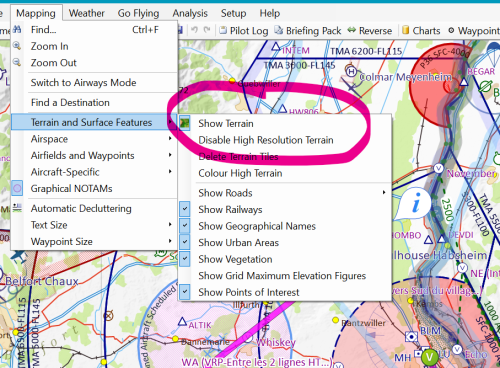Open the Setup menu
Viewport: 500px width, 368px height.
(233, 13)
